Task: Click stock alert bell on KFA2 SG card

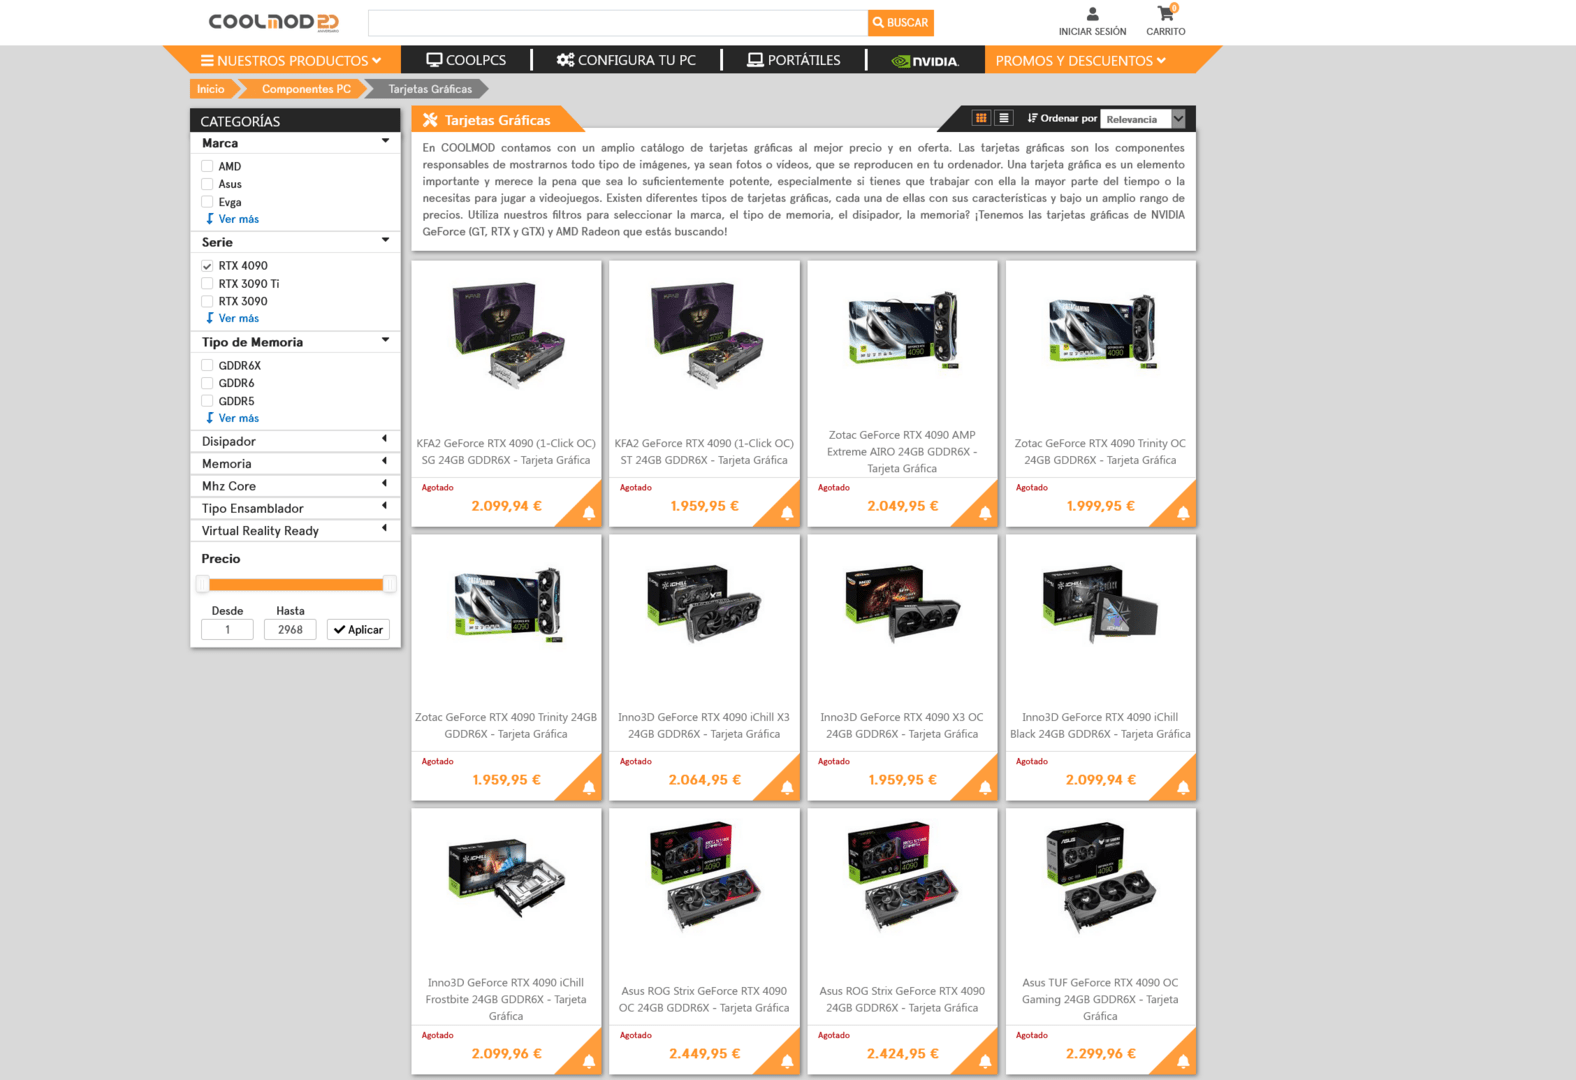Action: tap(589, 513)
